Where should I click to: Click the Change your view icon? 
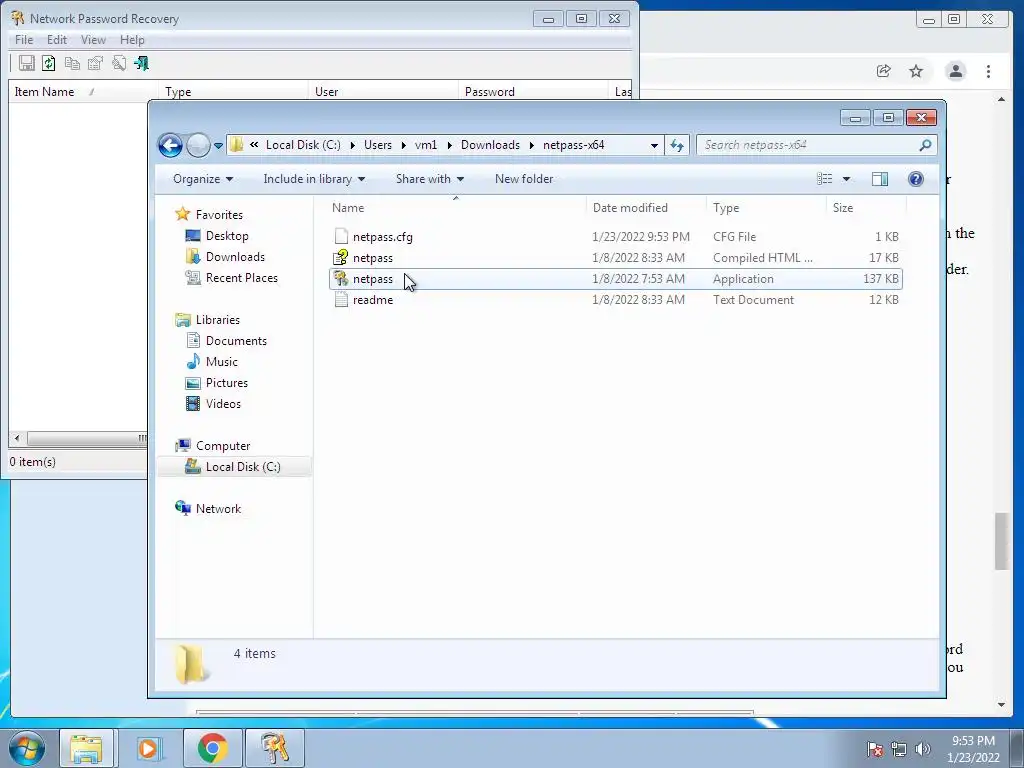pyautogui.click(x=825, y=179)
